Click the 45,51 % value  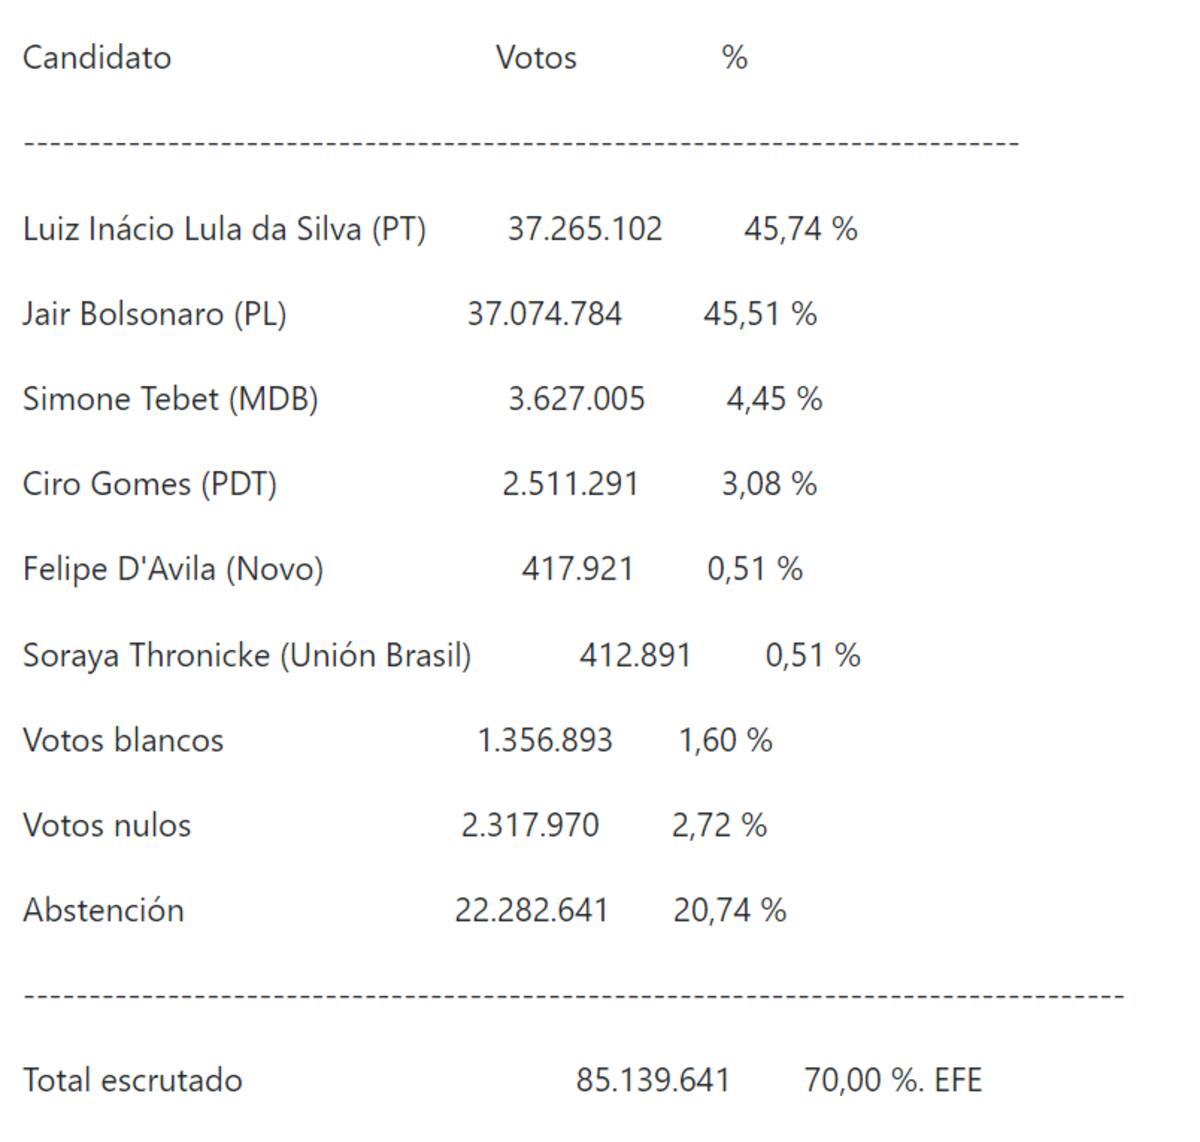[760, 314]
